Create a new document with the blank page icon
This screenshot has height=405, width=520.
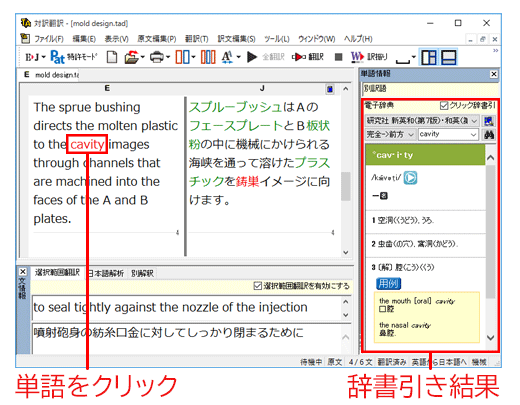112,57
